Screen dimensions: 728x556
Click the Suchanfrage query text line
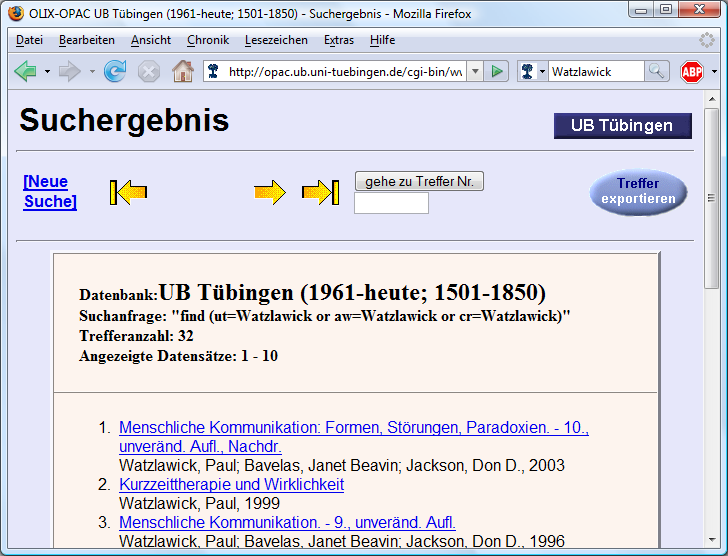(325, 316)
